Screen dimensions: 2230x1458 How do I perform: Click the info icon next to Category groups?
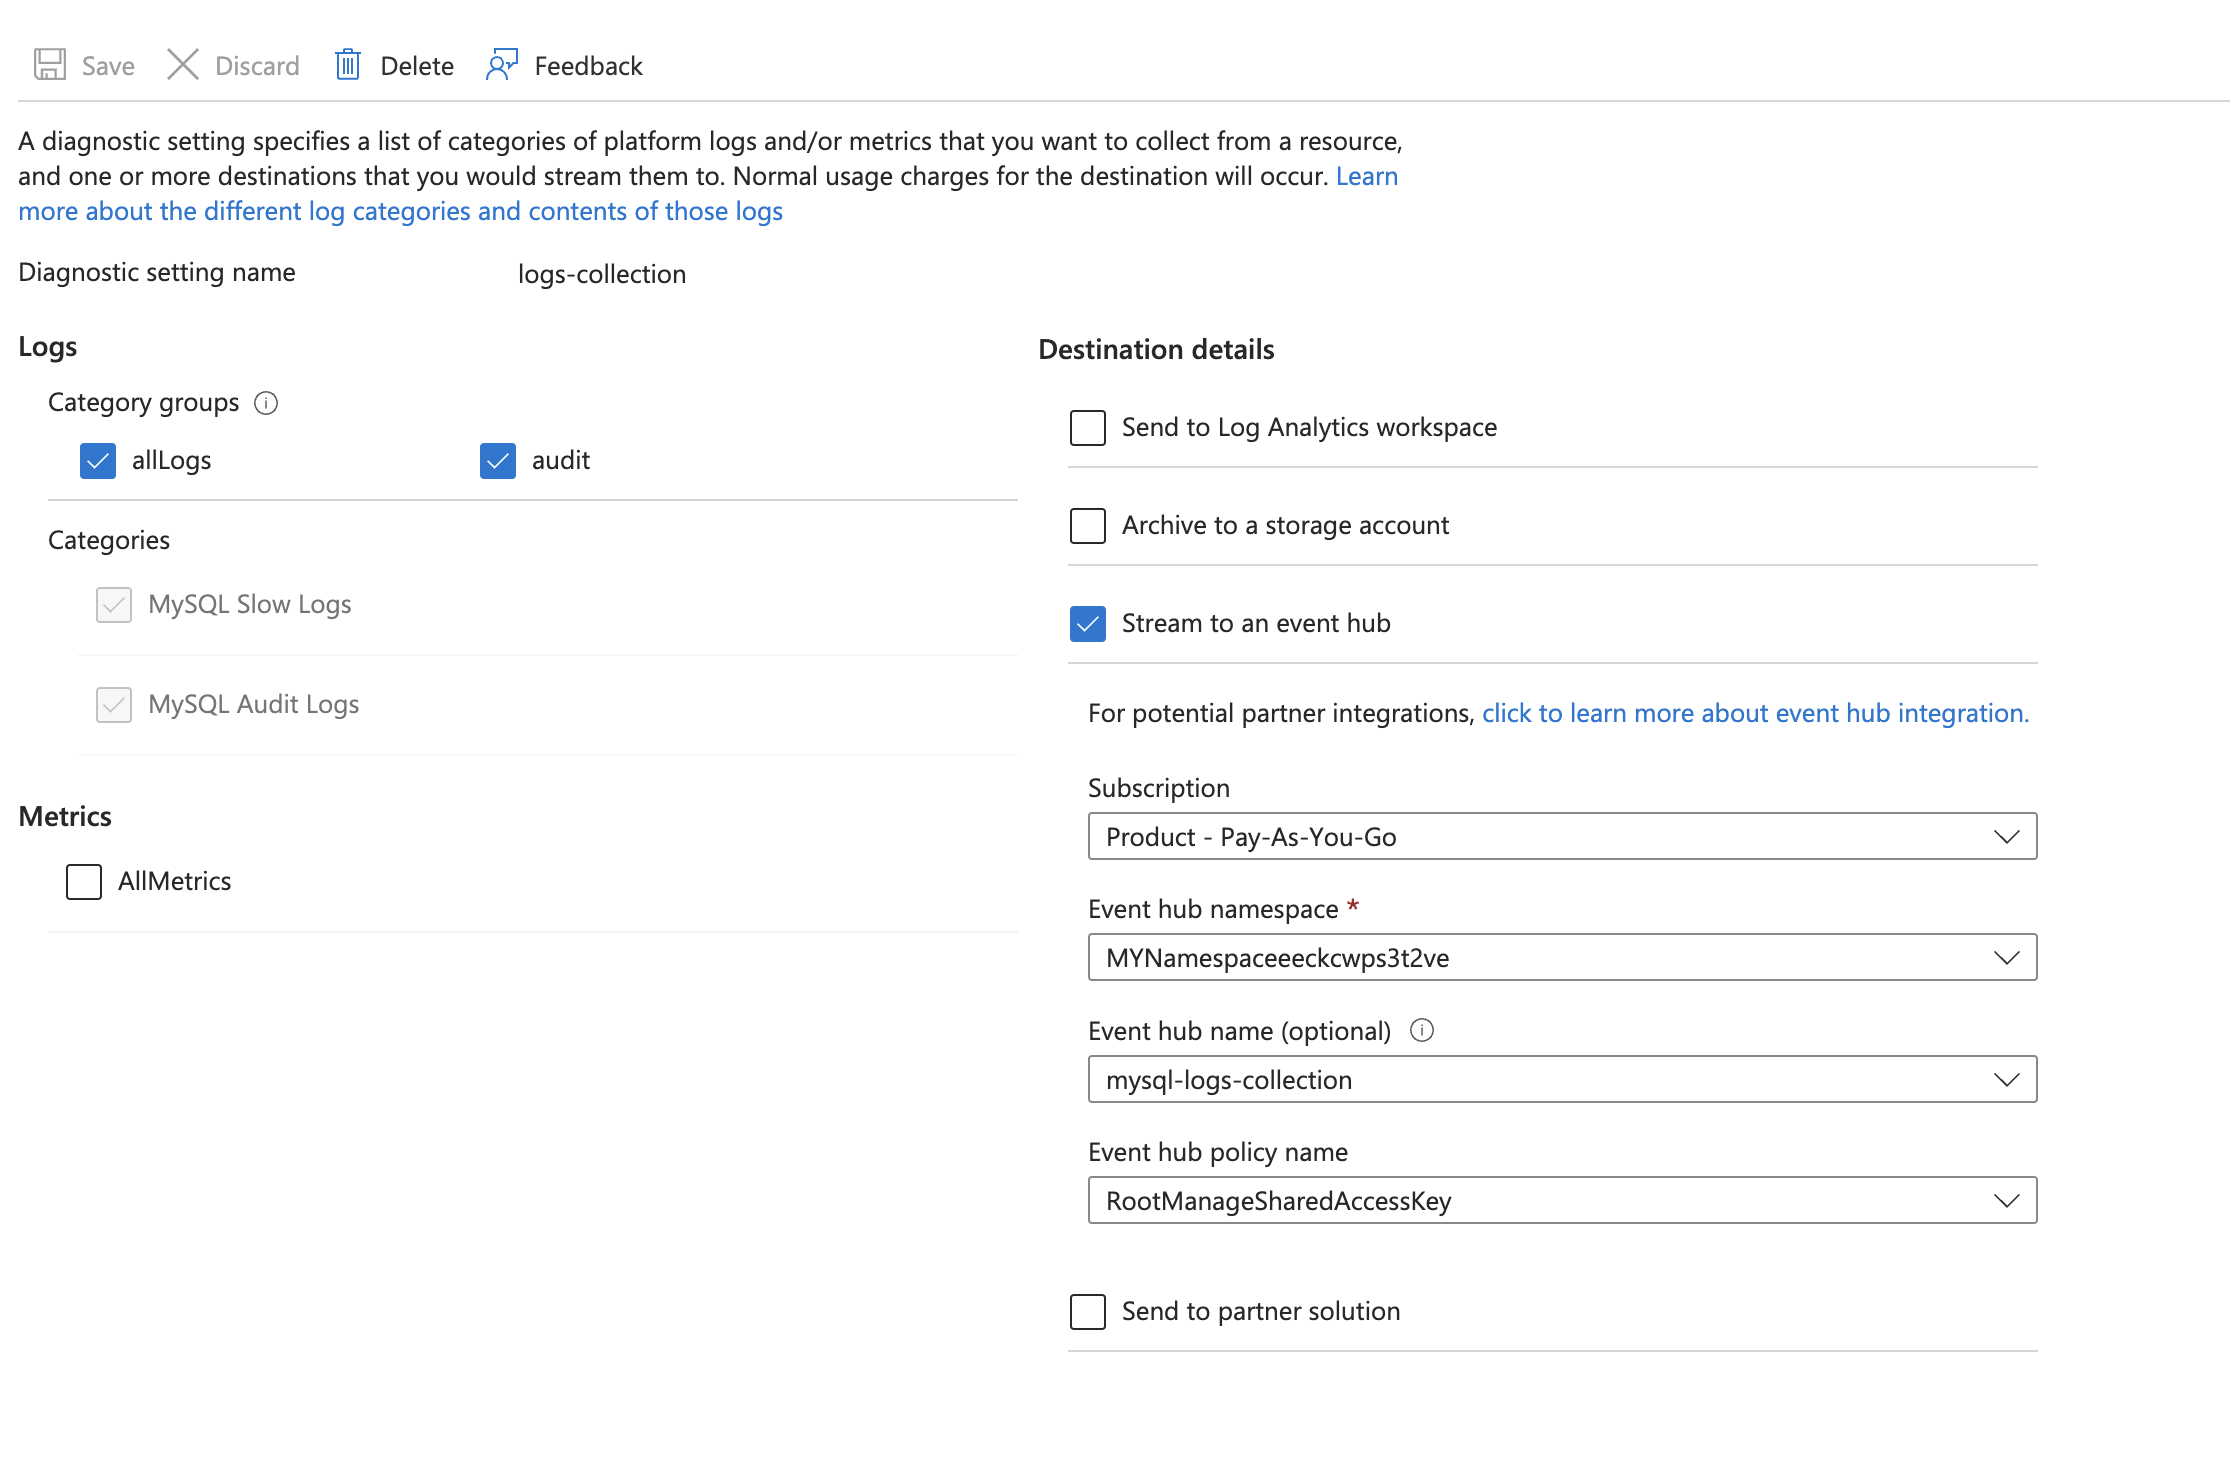click(265, 403)
